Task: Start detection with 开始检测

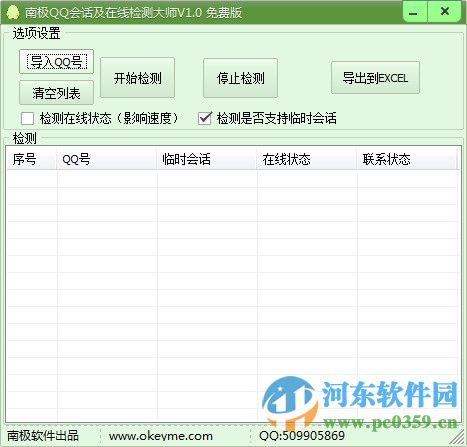Action: tap(137, 78)
